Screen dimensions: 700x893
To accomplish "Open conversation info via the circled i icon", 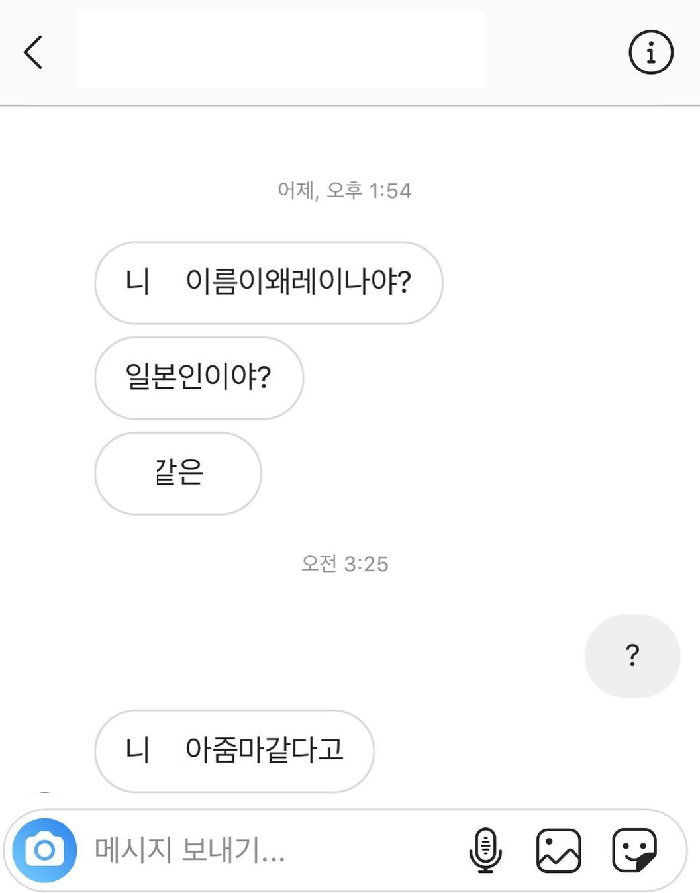I will coord(650,52).
